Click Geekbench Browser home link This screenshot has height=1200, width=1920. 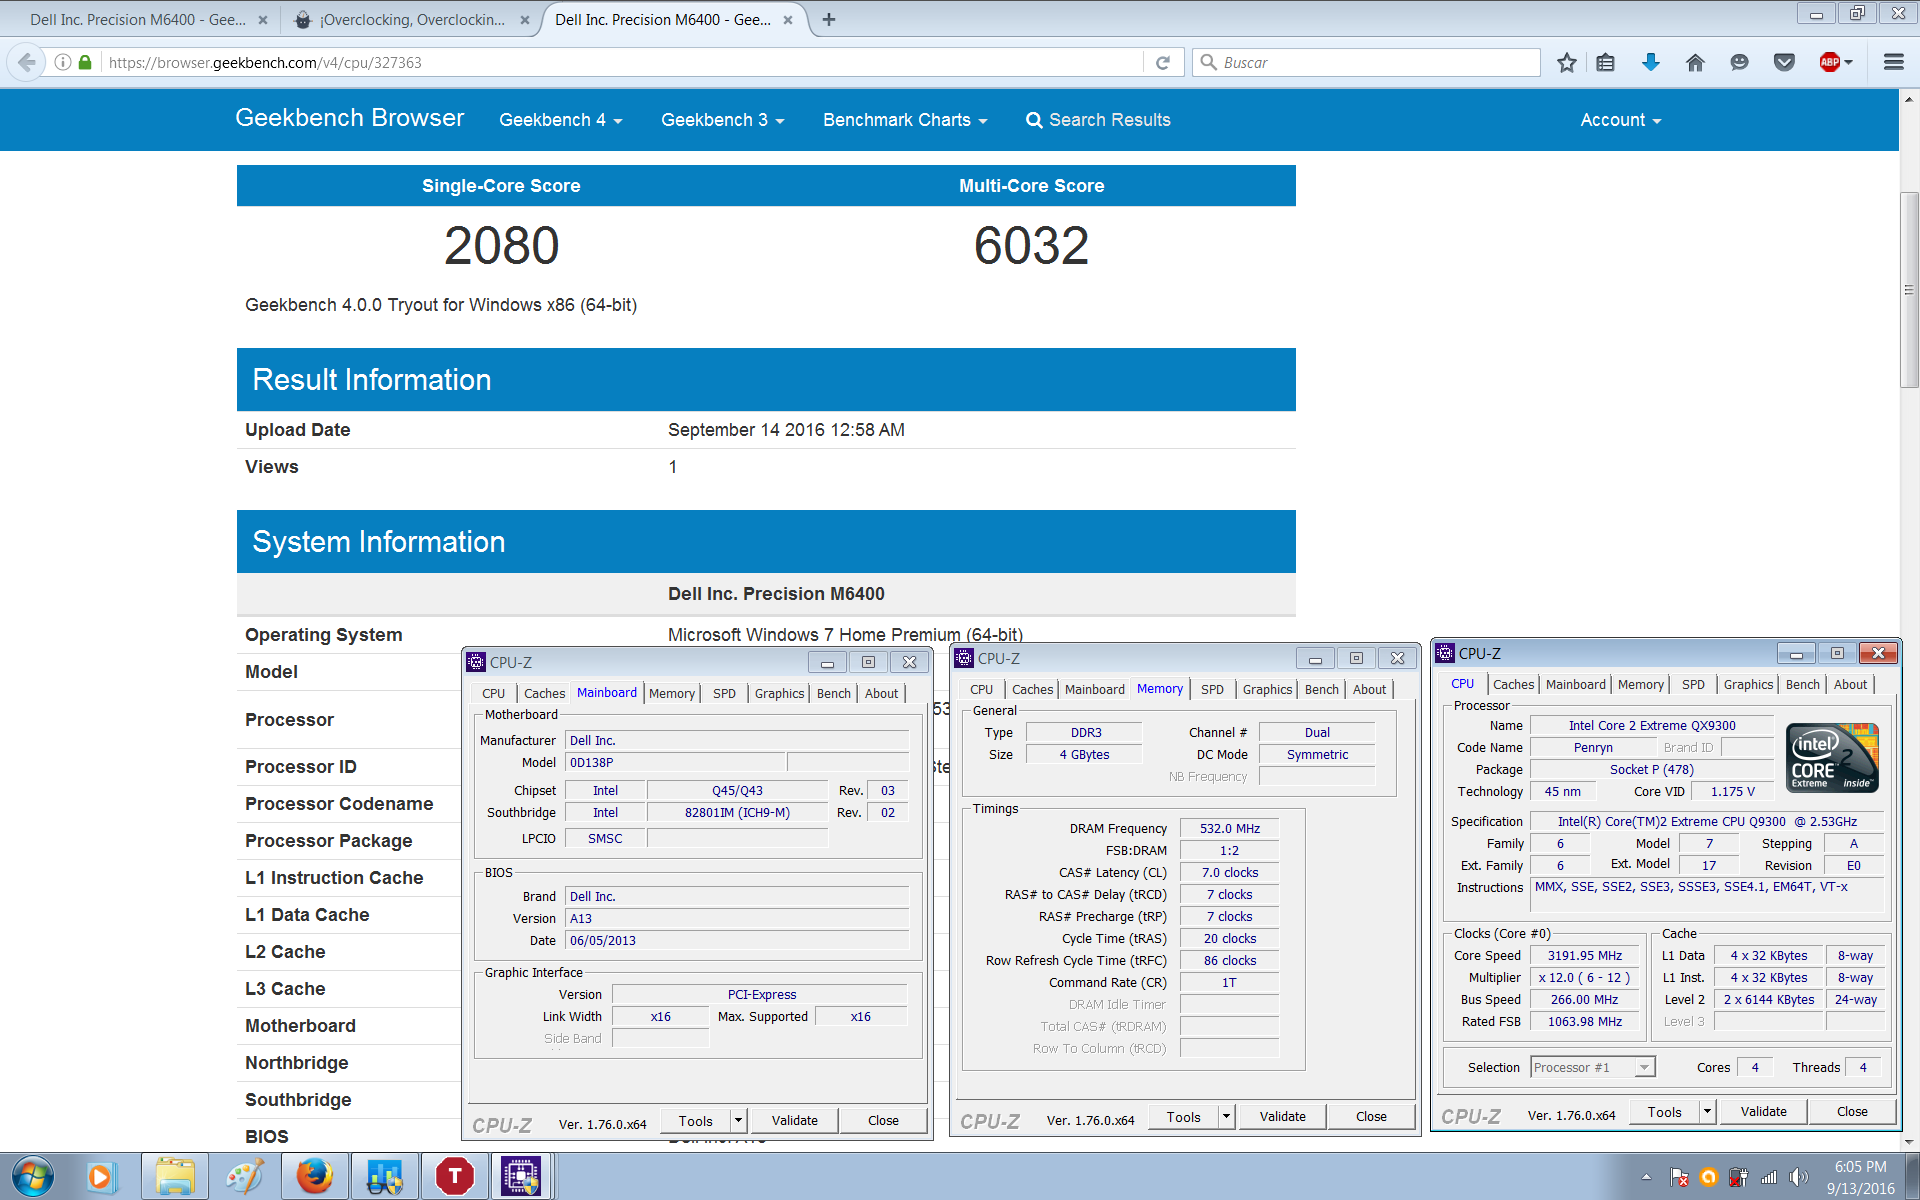coord(349,118)
